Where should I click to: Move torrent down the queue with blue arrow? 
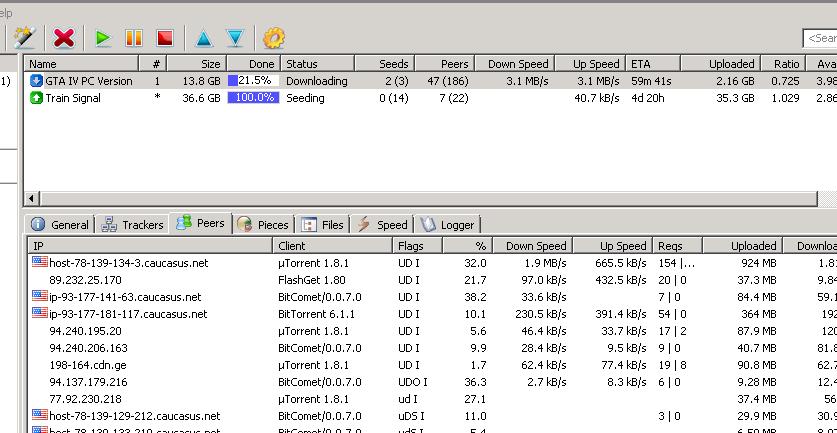235,38
